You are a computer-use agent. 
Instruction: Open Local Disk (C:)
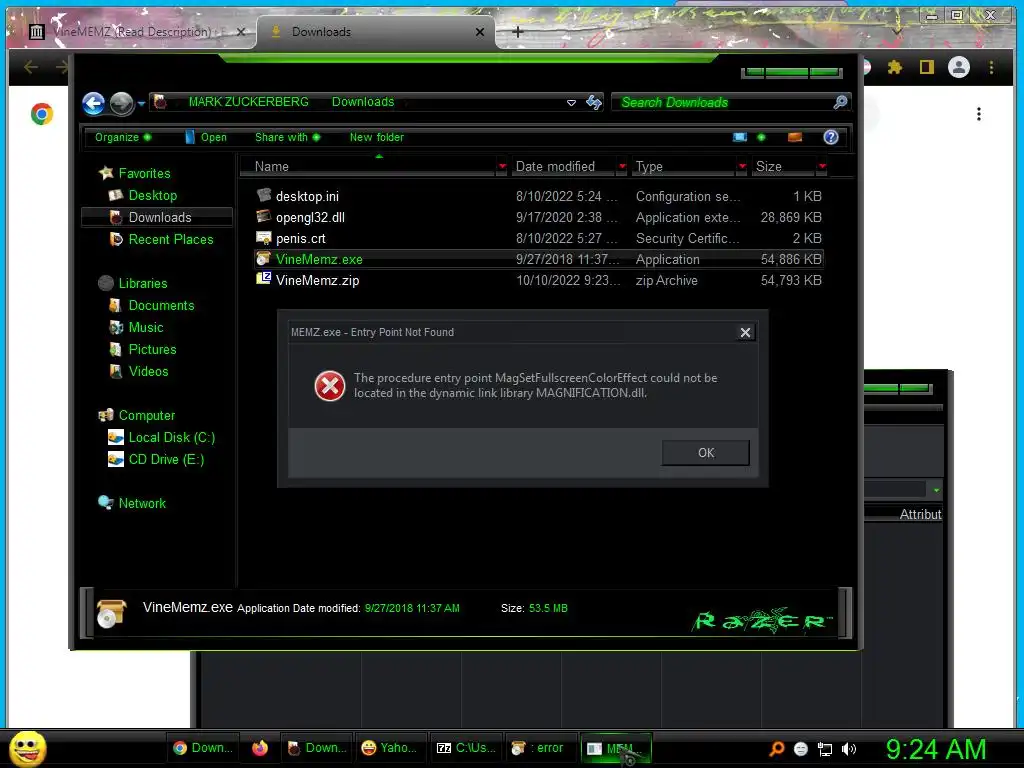click(x=171, y=438)
